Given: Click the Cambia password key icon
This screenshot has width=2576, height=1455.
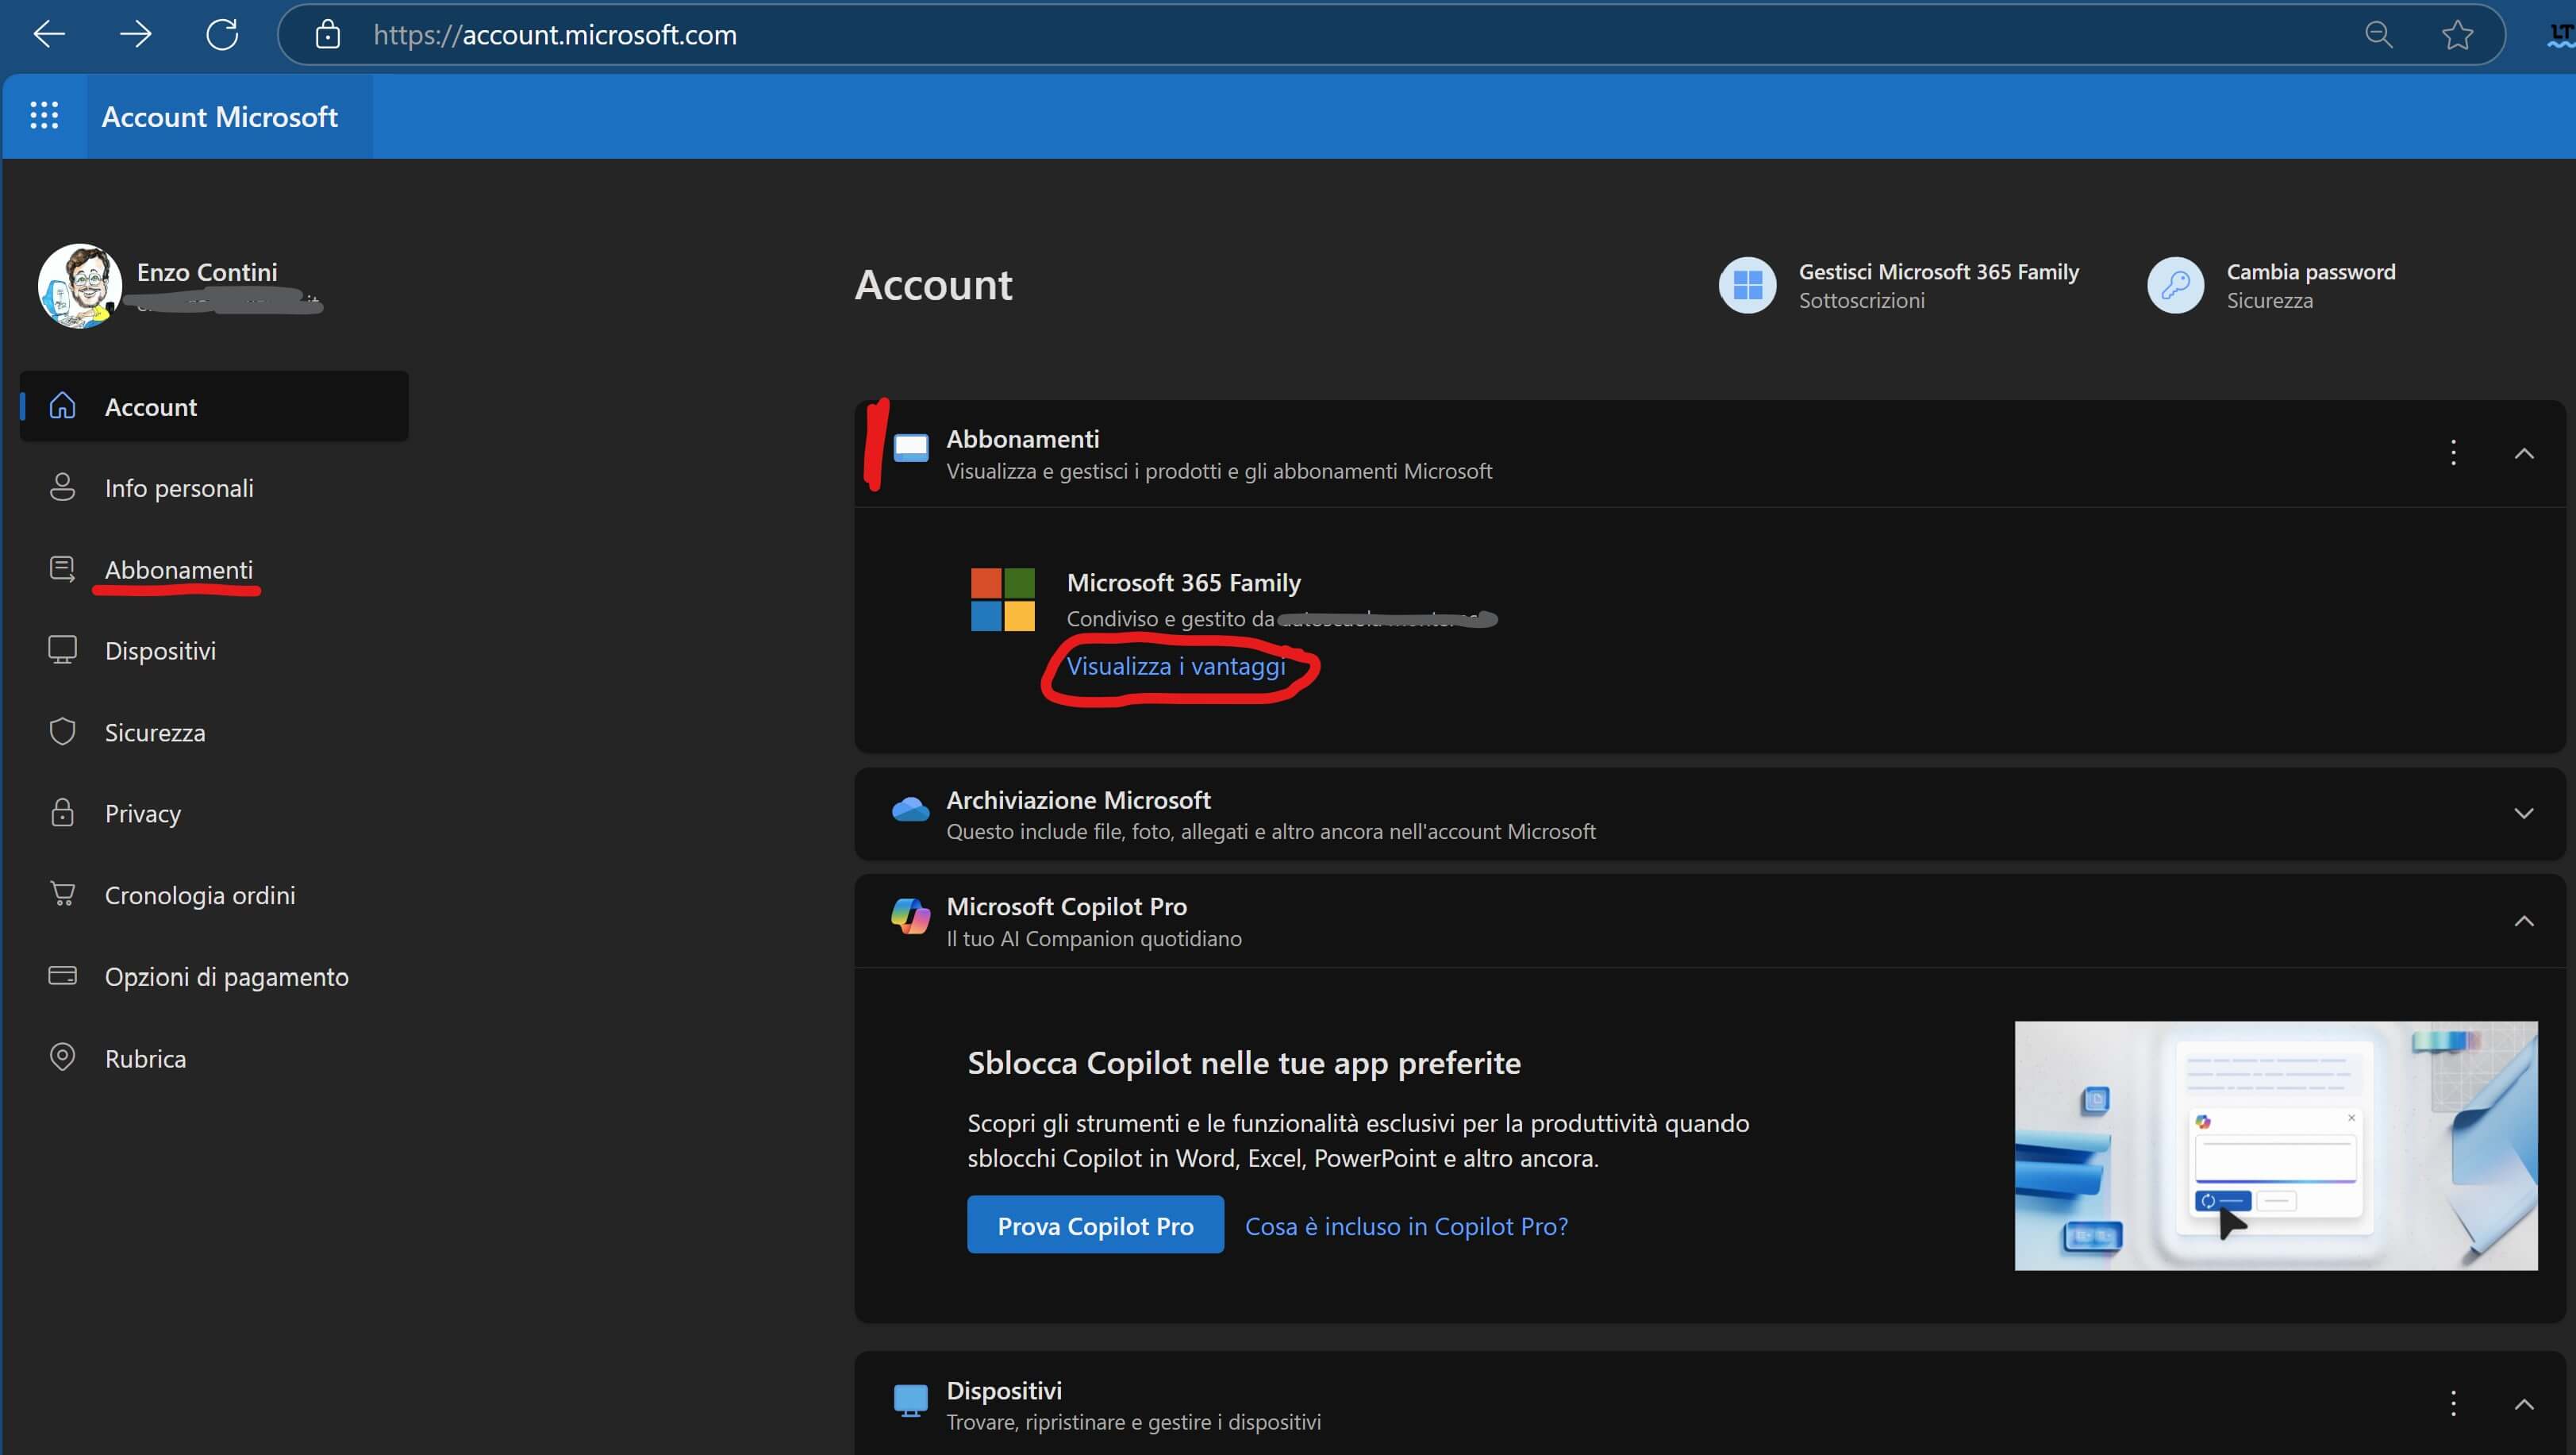Looking at the screenshot, I should click(x=2175, y=286).
